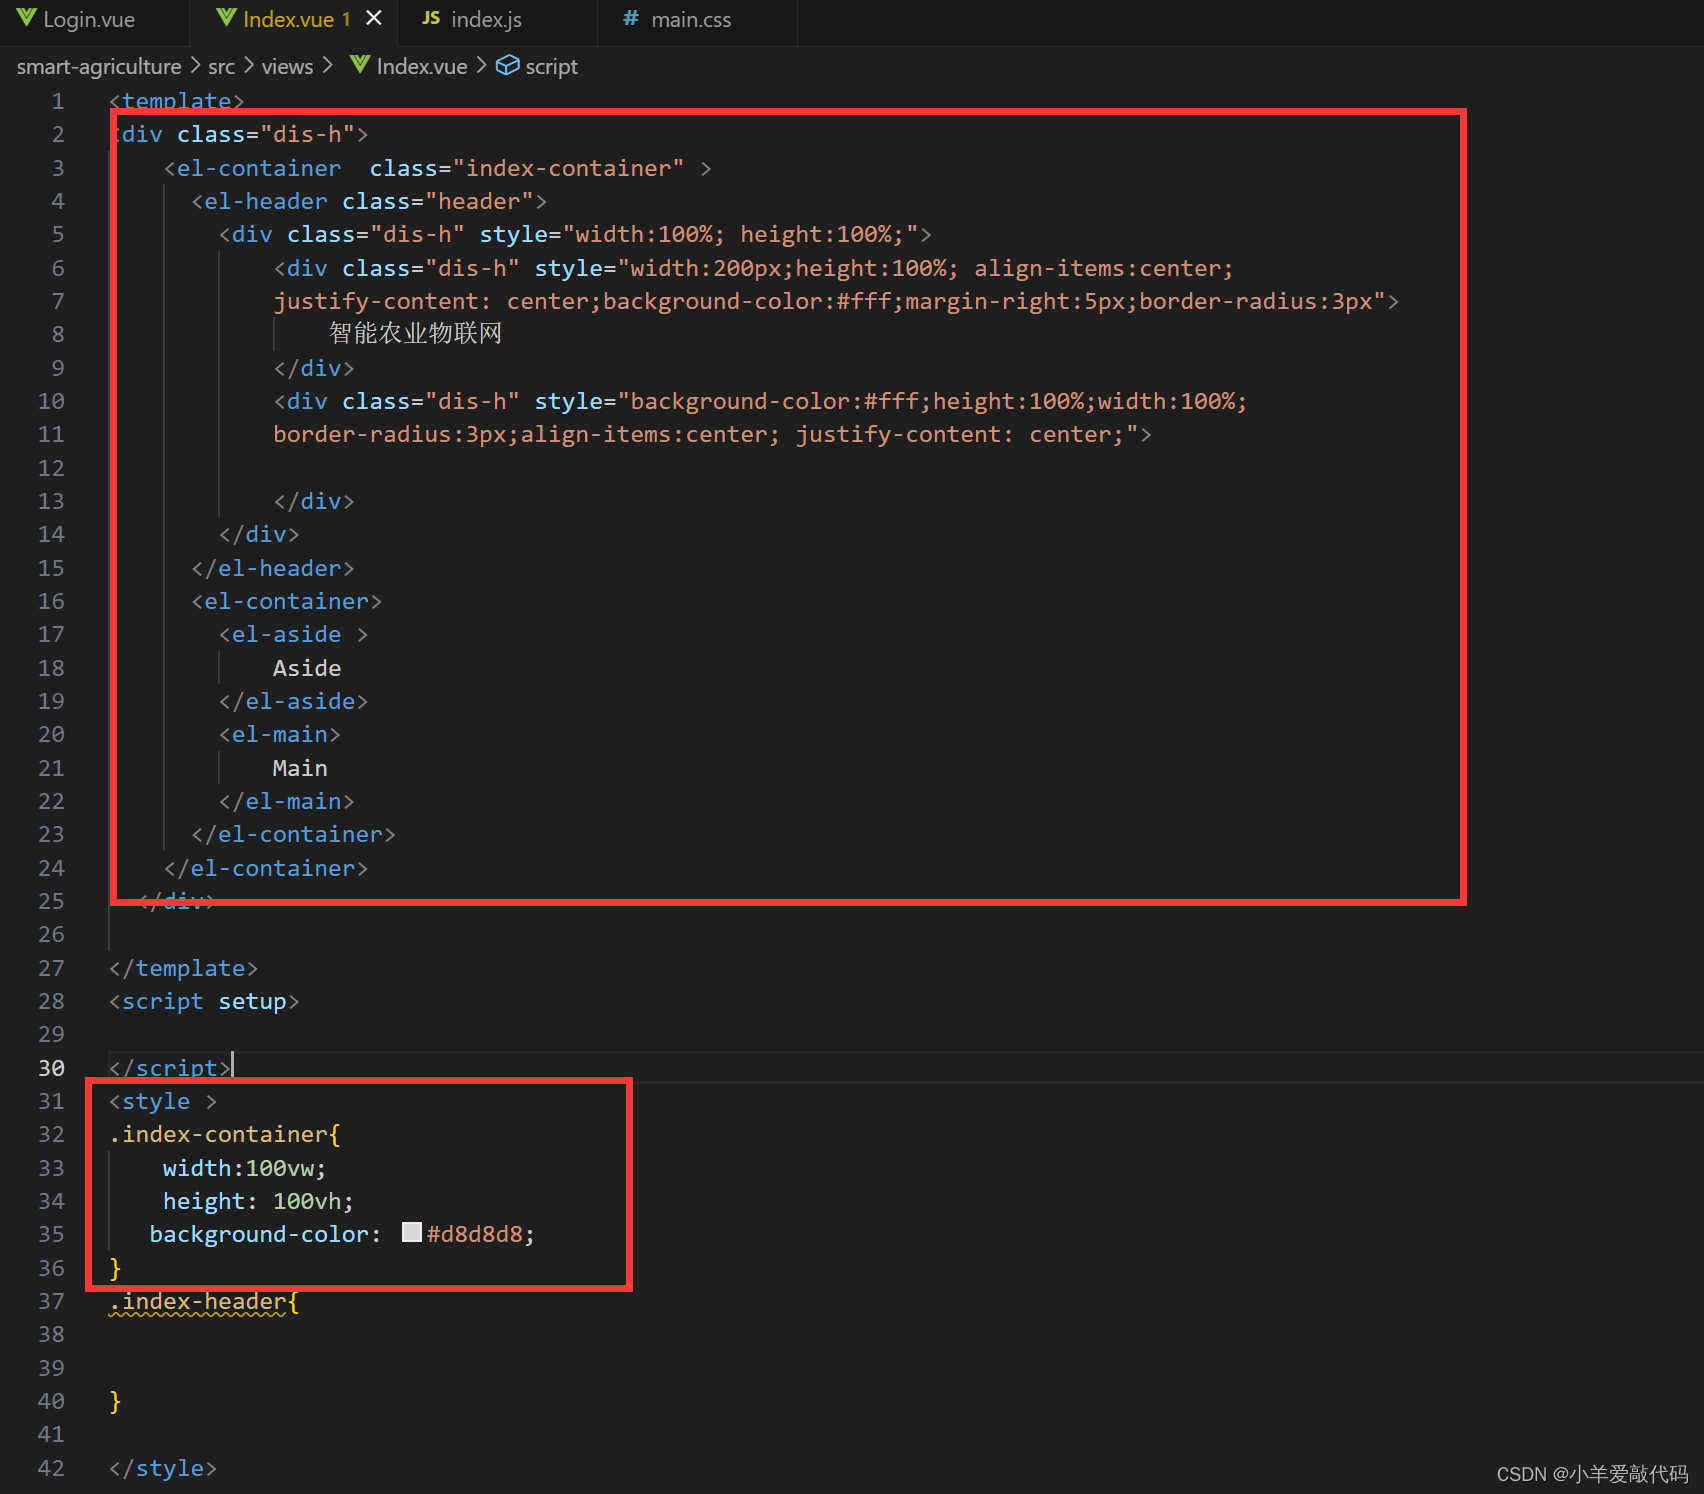
Task: Close the Index.vue editor tab
Action: click(x=374, y=19)
